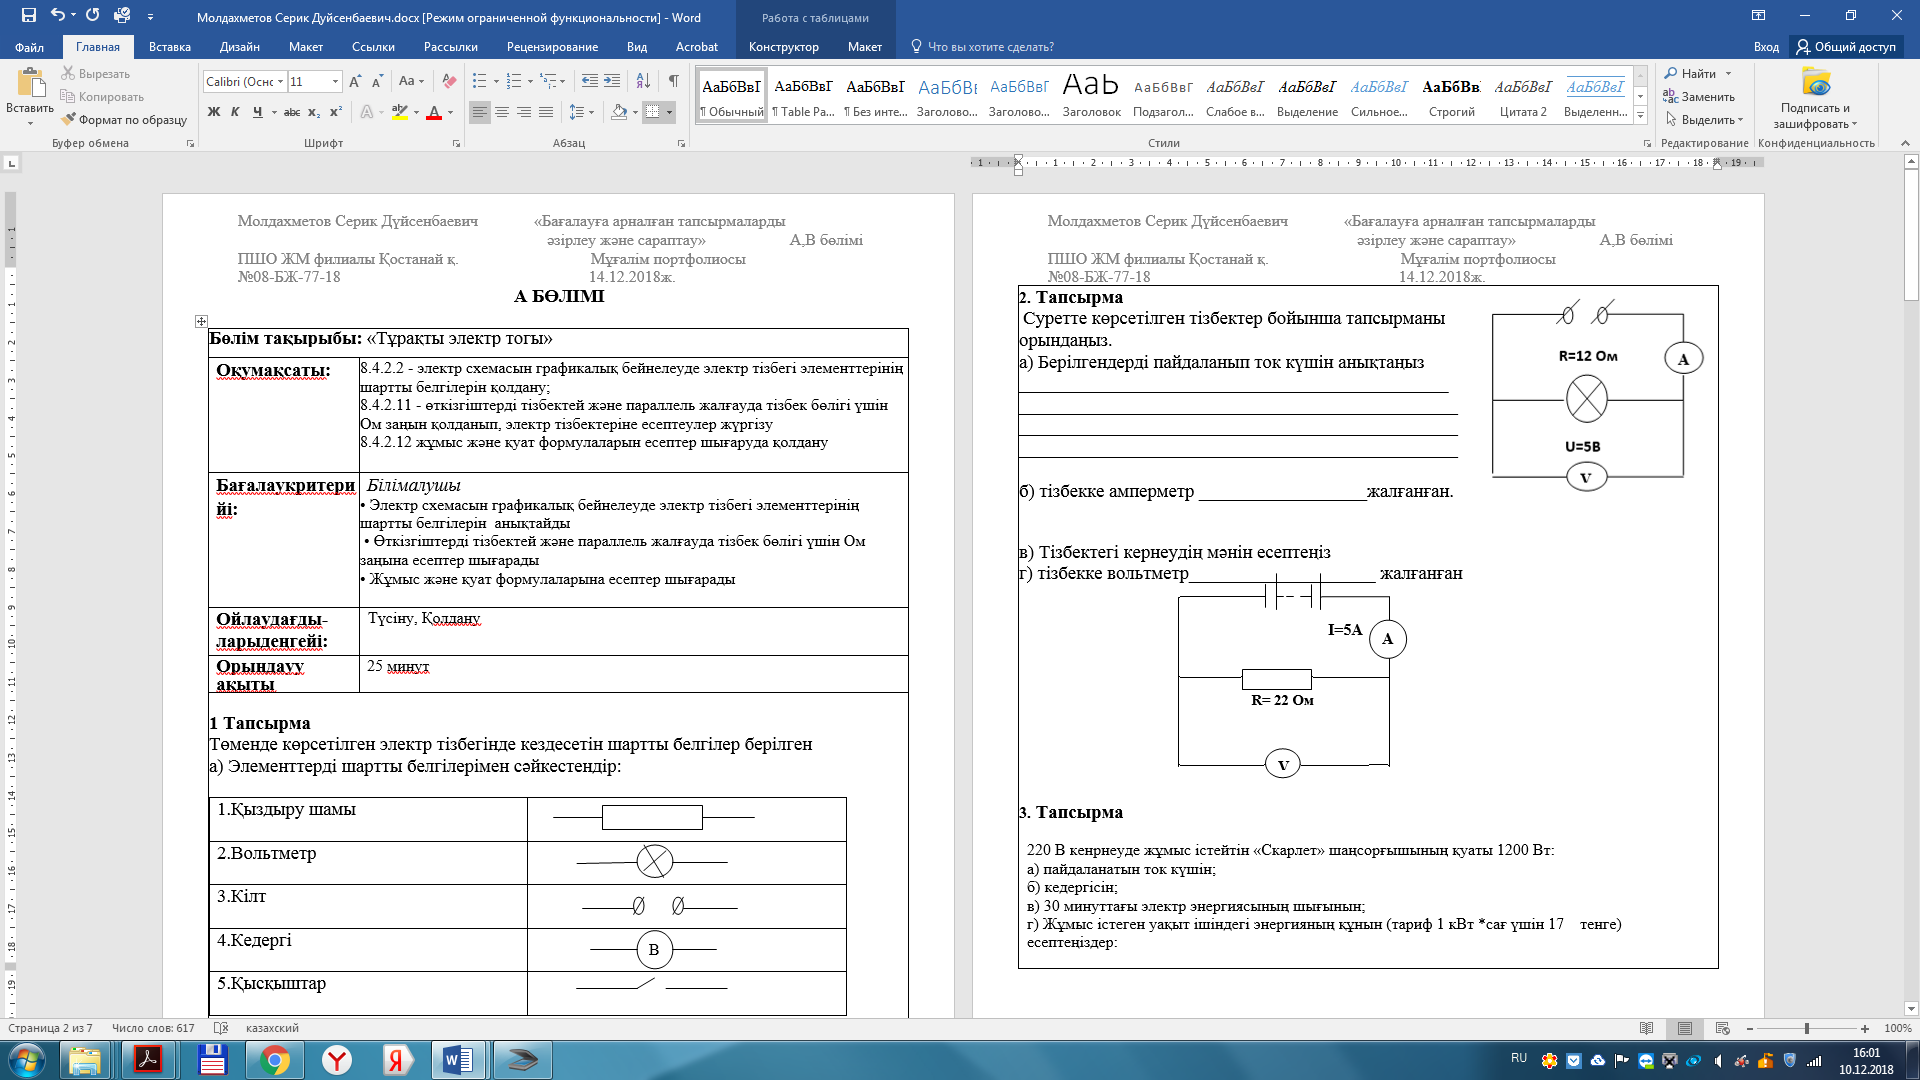Start a bulleted list

coord(479,81)
